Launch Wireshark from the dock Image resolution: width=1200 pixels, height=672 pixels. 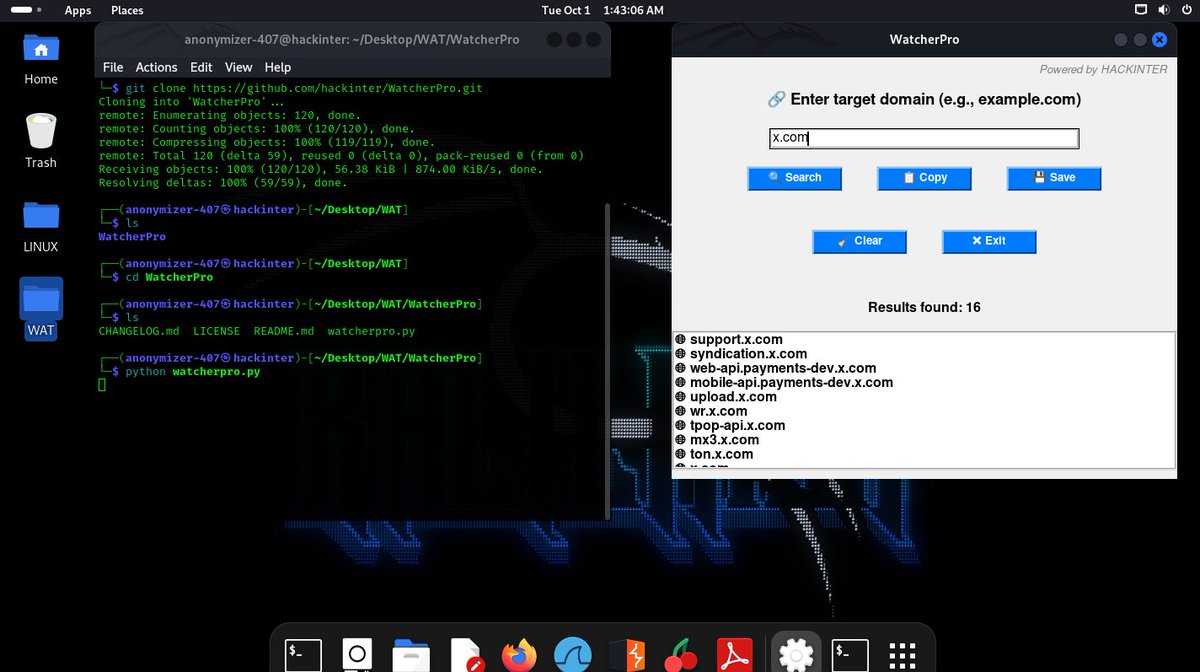pyautogui.click(x=574, y=655)
